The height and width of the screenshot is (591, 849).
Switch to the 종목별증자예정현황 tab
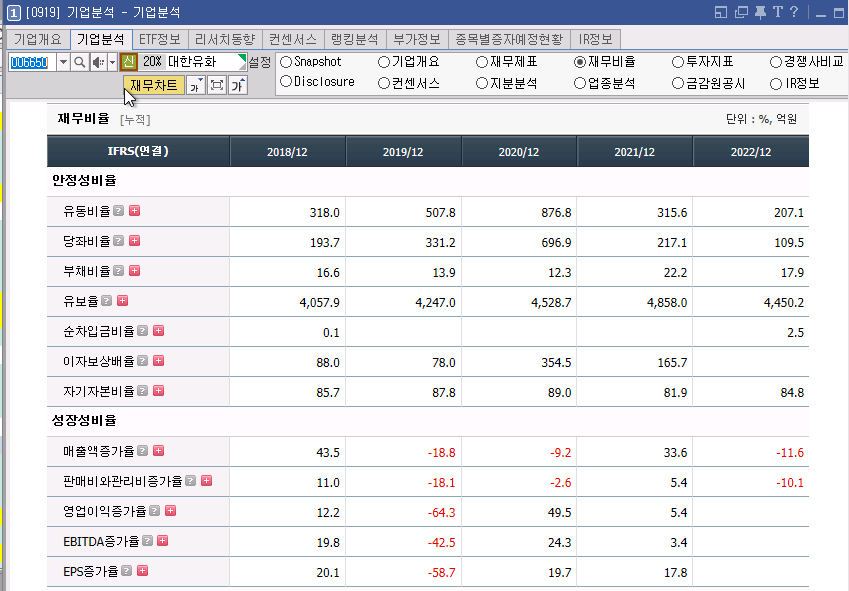(509, 39)
